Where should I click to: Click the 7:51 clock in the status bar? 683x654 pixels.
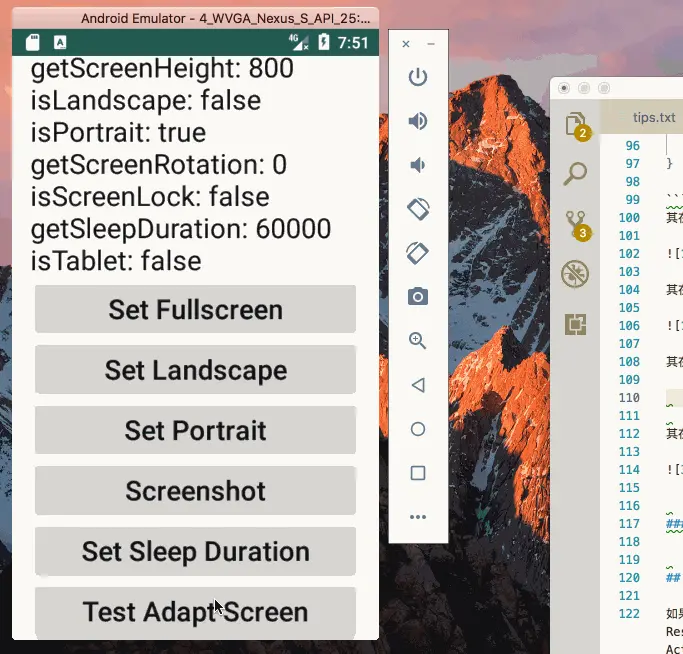(x=353, y=43)
